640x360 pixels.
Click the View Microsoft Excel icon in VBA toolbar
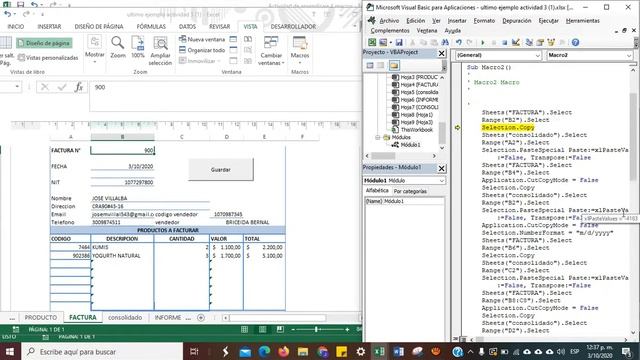[372, 42]
